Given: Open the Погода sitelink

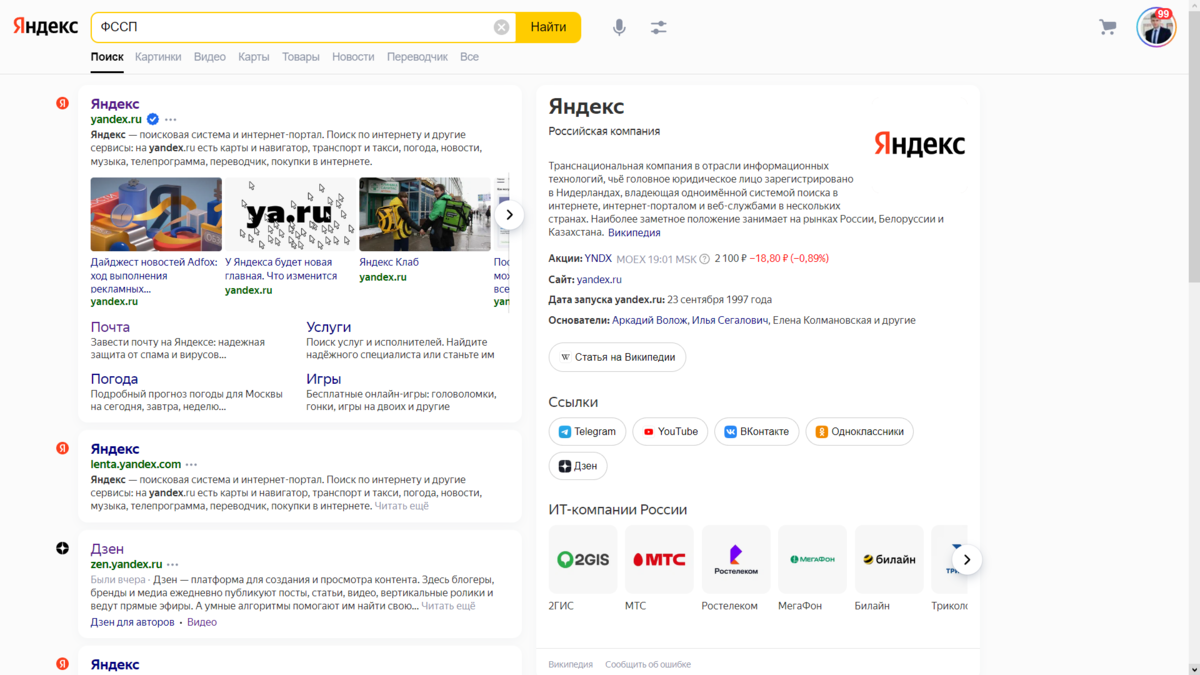Looking at the screenshot, I should [114, 379].
